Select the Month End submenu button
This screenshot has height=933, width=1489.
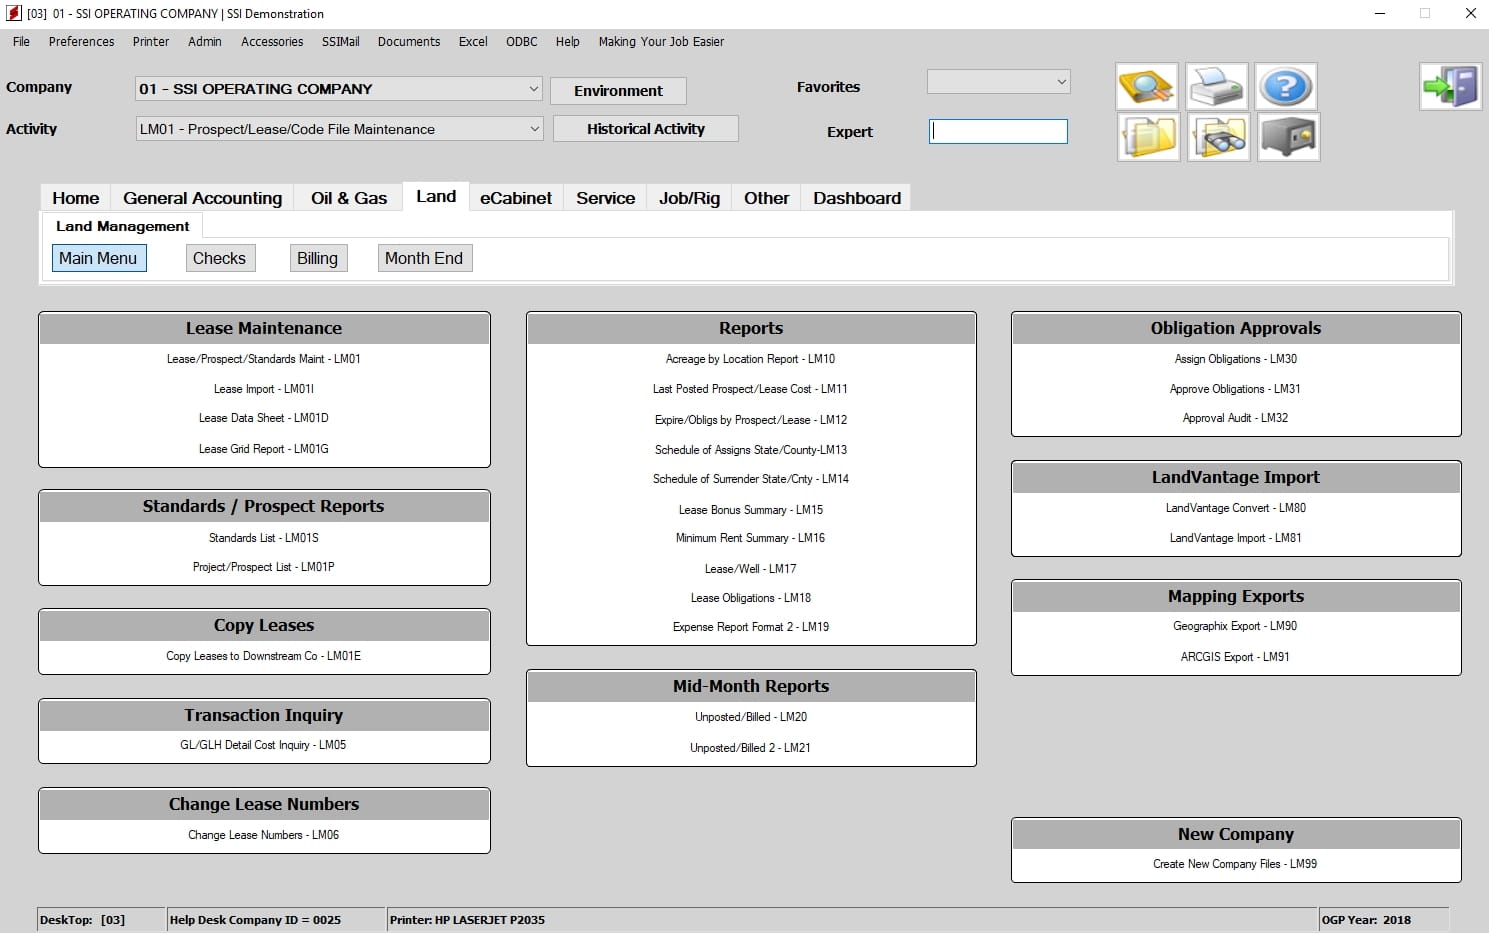pyautogui.click(x=424, y=258)
